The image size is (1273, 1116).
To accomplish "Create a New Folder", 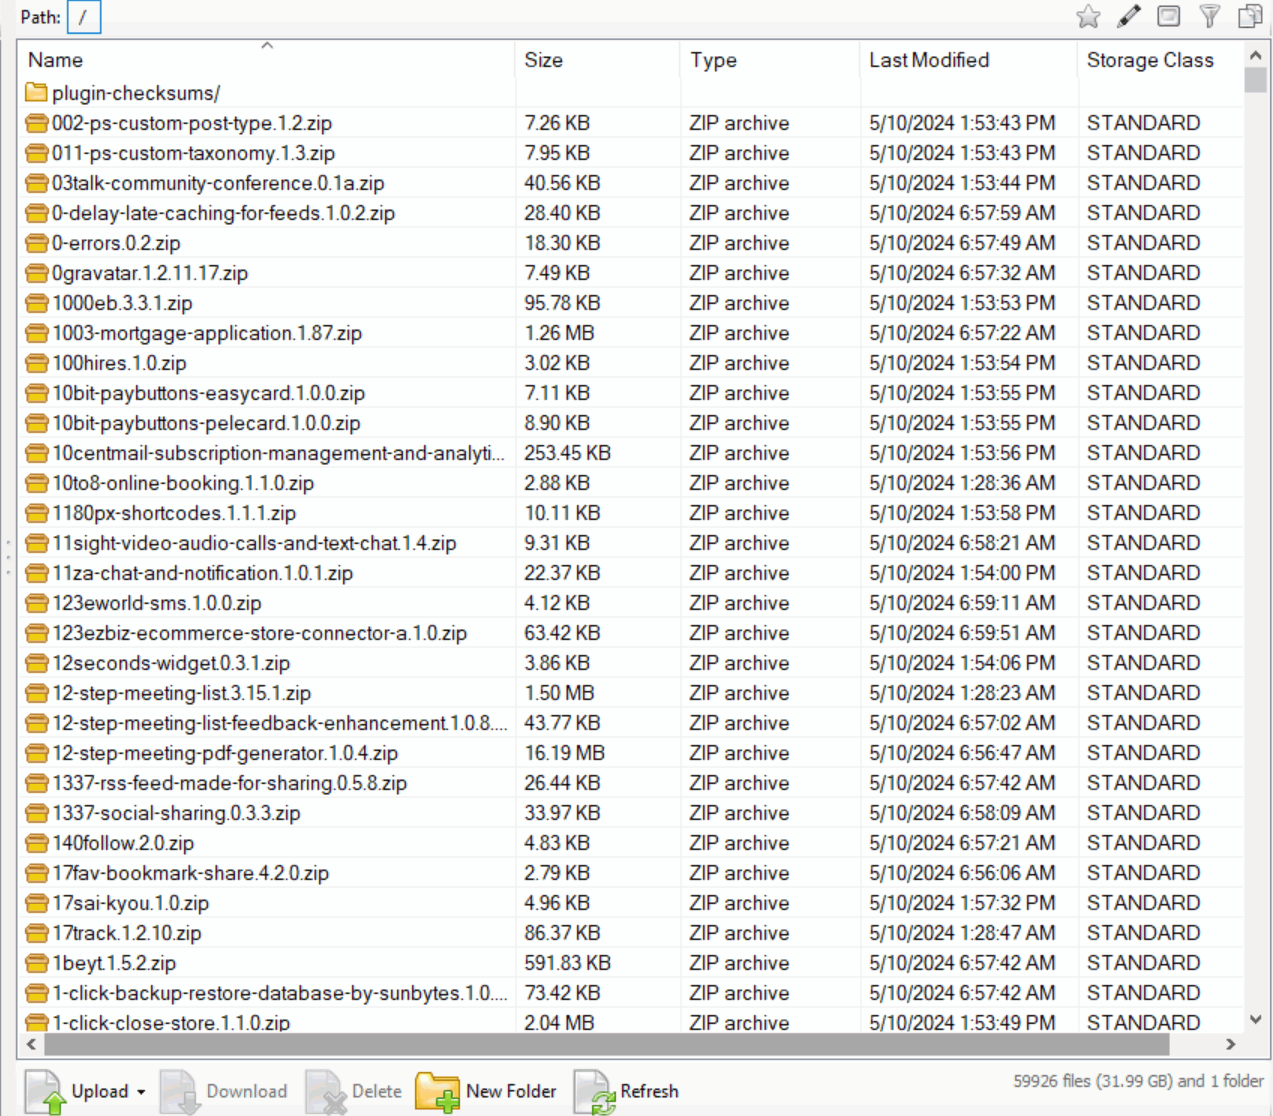I will pyautogui.click(x=486, y=1091).
